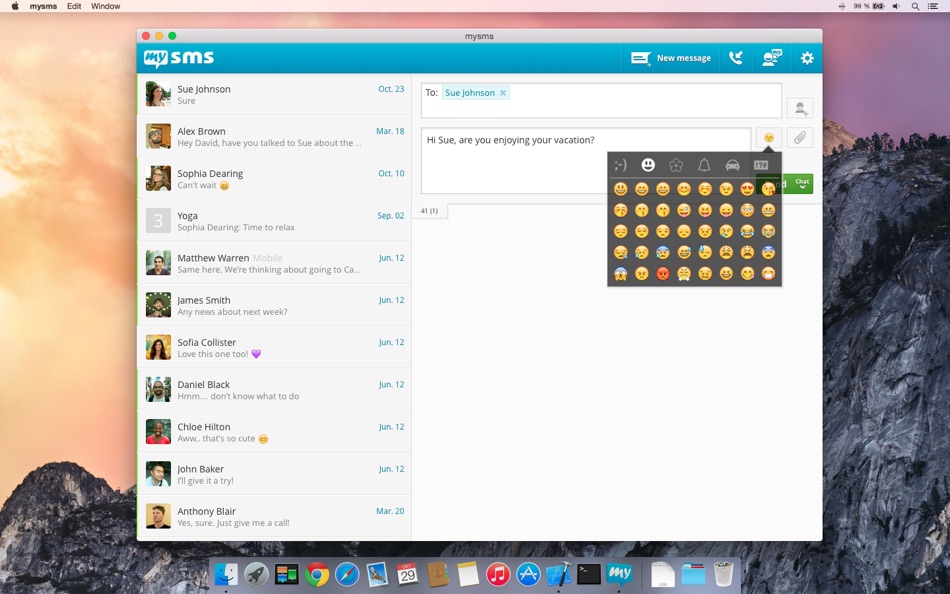Open Matthew Warren conversation
950x594 pixels.
coord(274,263)
